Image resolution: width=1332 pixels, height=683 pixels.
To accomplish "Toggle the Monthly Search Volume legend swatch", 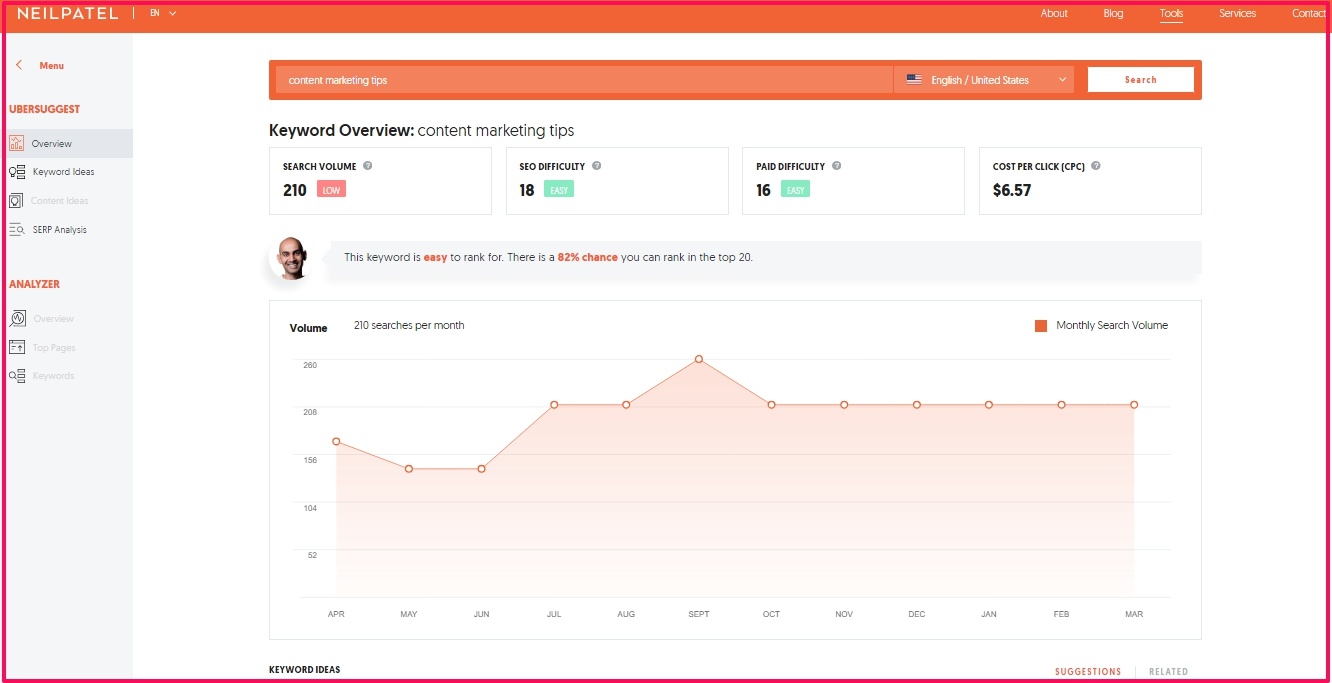I will click(x=1041, y=325).
